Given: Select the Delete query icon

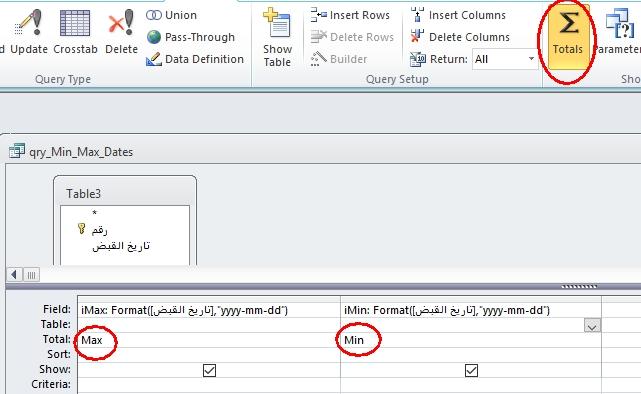Looking at the screenshot, I should 121,31.
